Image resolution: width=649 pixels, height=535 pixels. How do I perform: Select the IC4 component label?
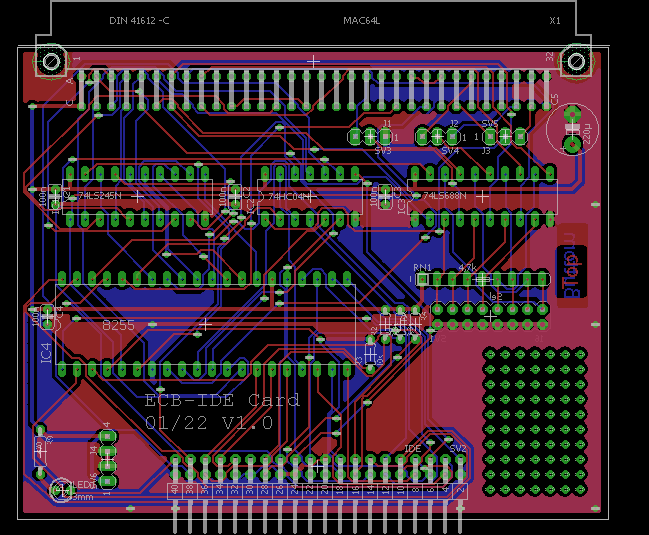tap(45, 352)
